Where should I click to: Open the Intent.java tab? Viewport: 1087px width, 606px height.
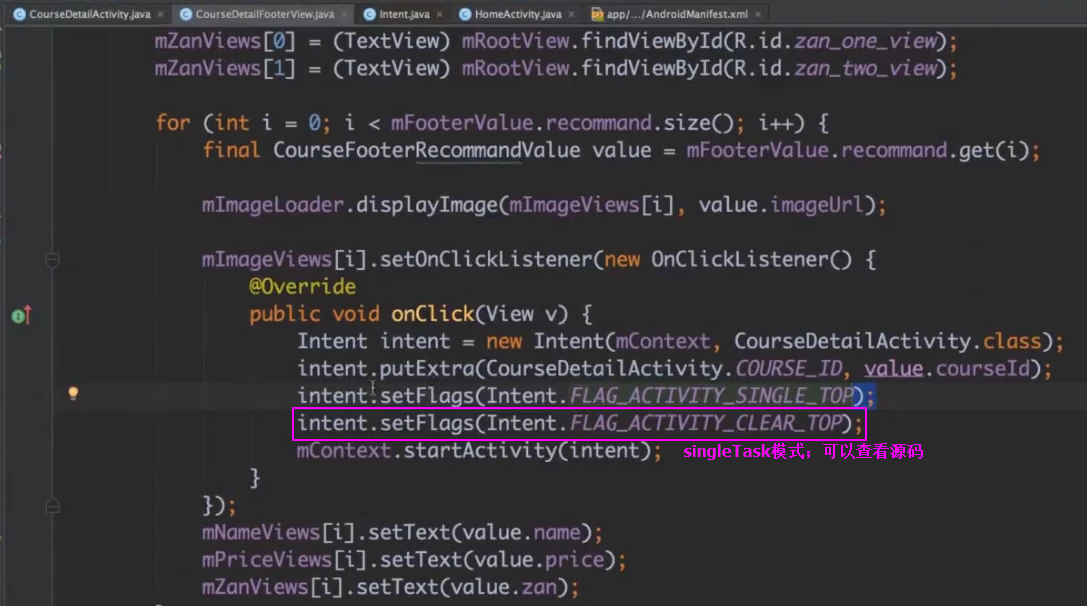point(404,14)
